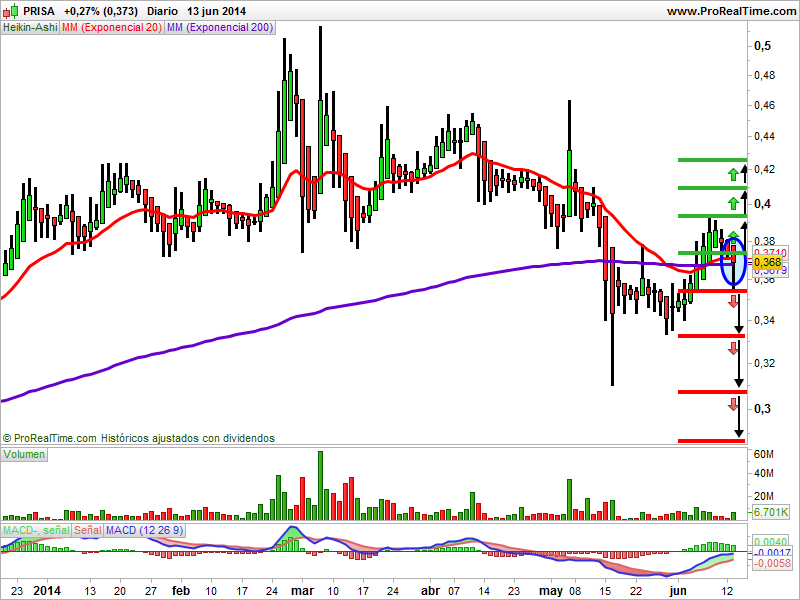Click the 2014 year label on the time axis

tap(47, 591)
